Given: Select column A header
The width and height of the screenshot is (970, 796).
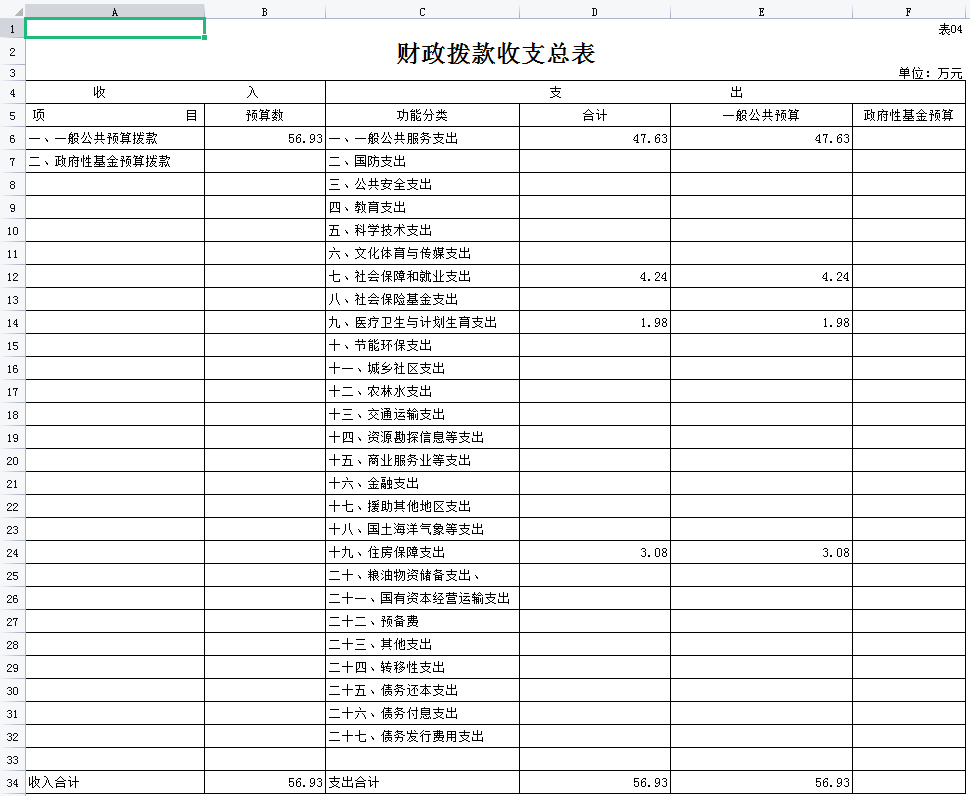Looking at the screenshot, I should click(115, 12).
